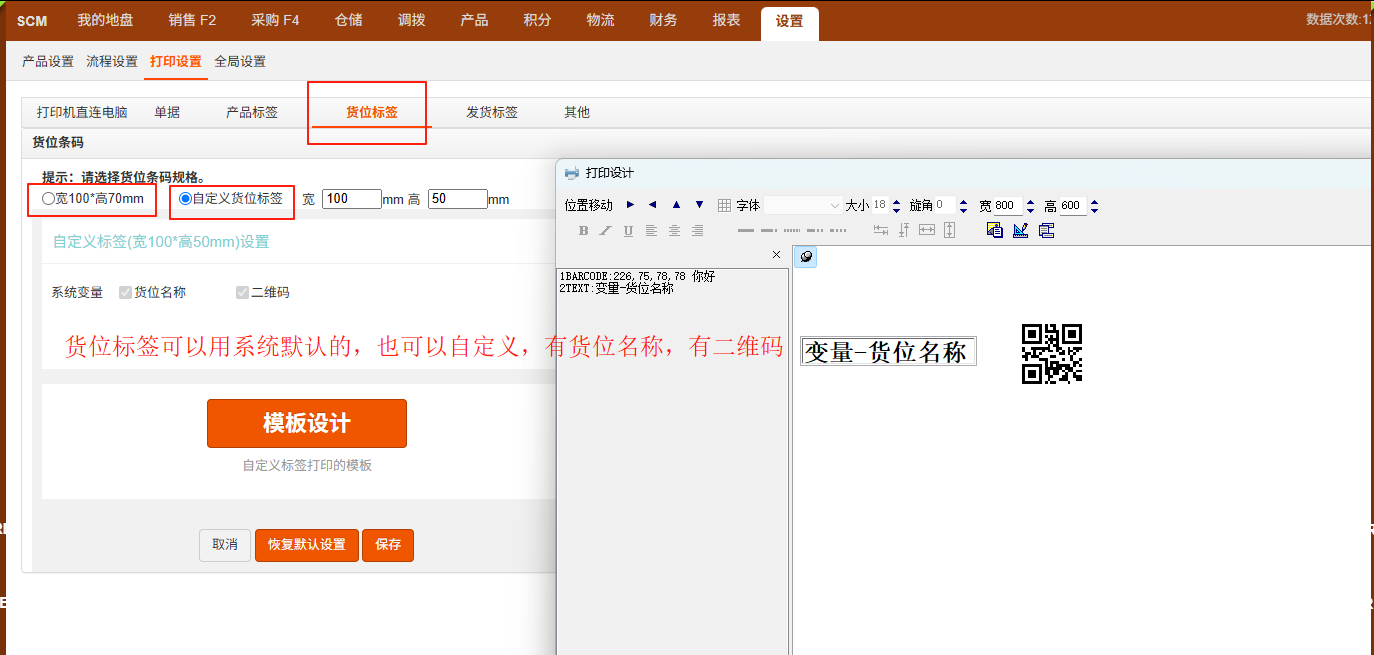The height and width of the screenshot is (655, 1374).
Task: Align text right in print designer
Action: tap(697, 231)
